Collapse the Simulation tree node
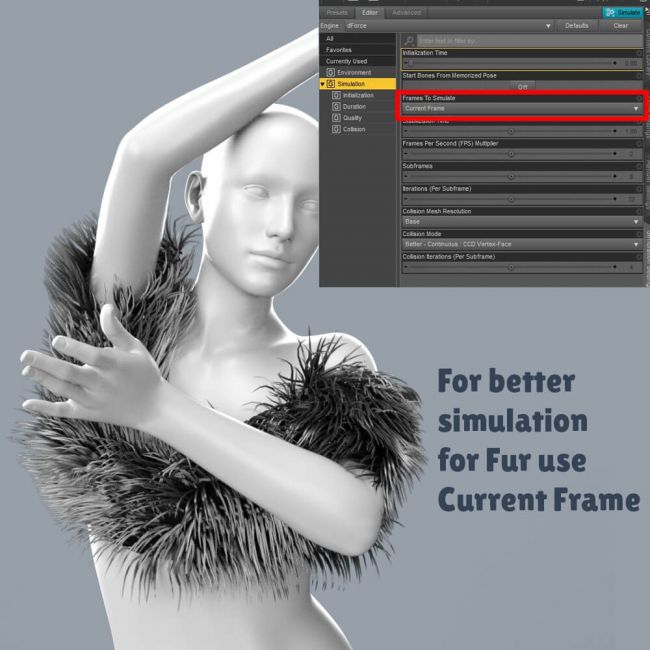 [x=323, y=84]
